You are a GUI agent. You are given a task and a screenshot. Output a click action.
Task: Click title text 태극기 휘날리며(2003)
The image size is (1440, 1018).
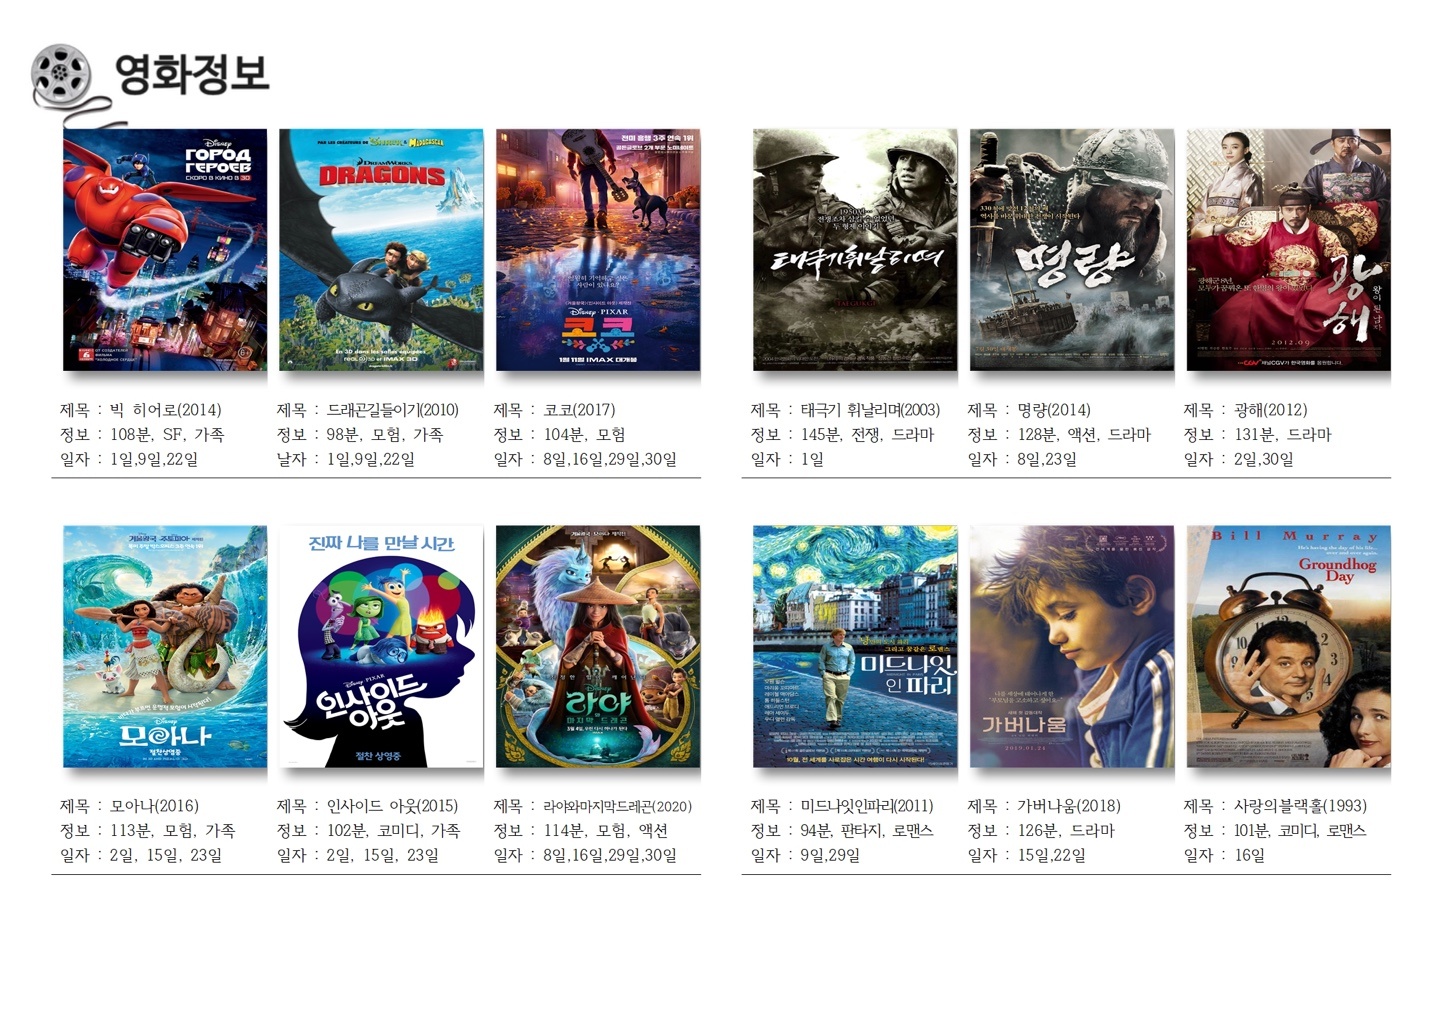coord(871,410)
